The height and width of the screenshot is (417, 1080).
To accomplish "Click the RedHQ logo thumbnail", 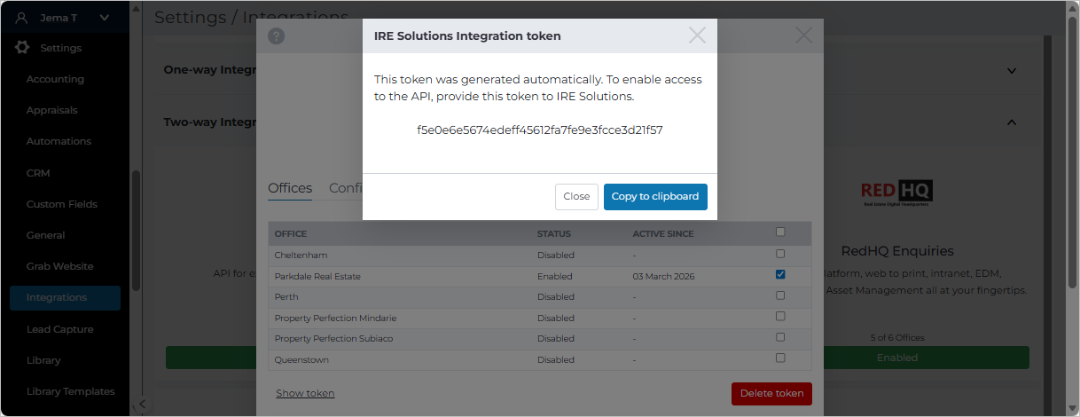I will [x=897, y=194].
